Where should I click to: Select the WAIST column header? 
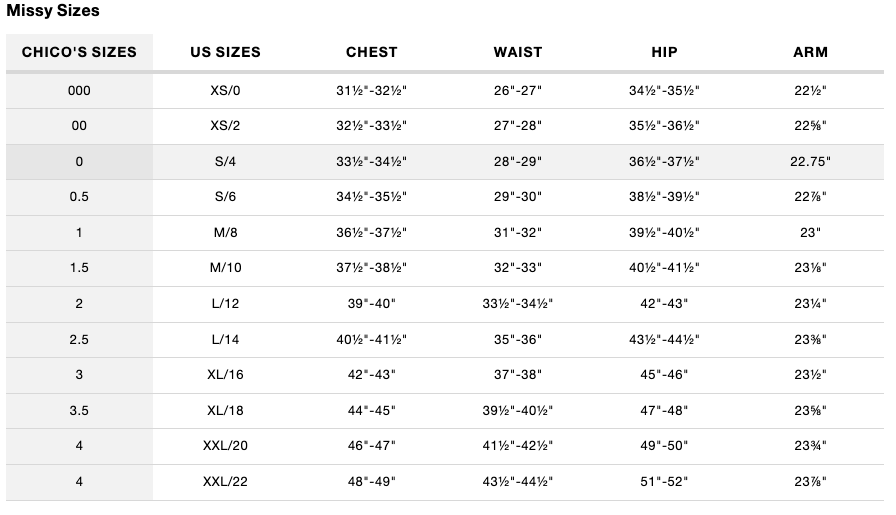click(517, 52)
